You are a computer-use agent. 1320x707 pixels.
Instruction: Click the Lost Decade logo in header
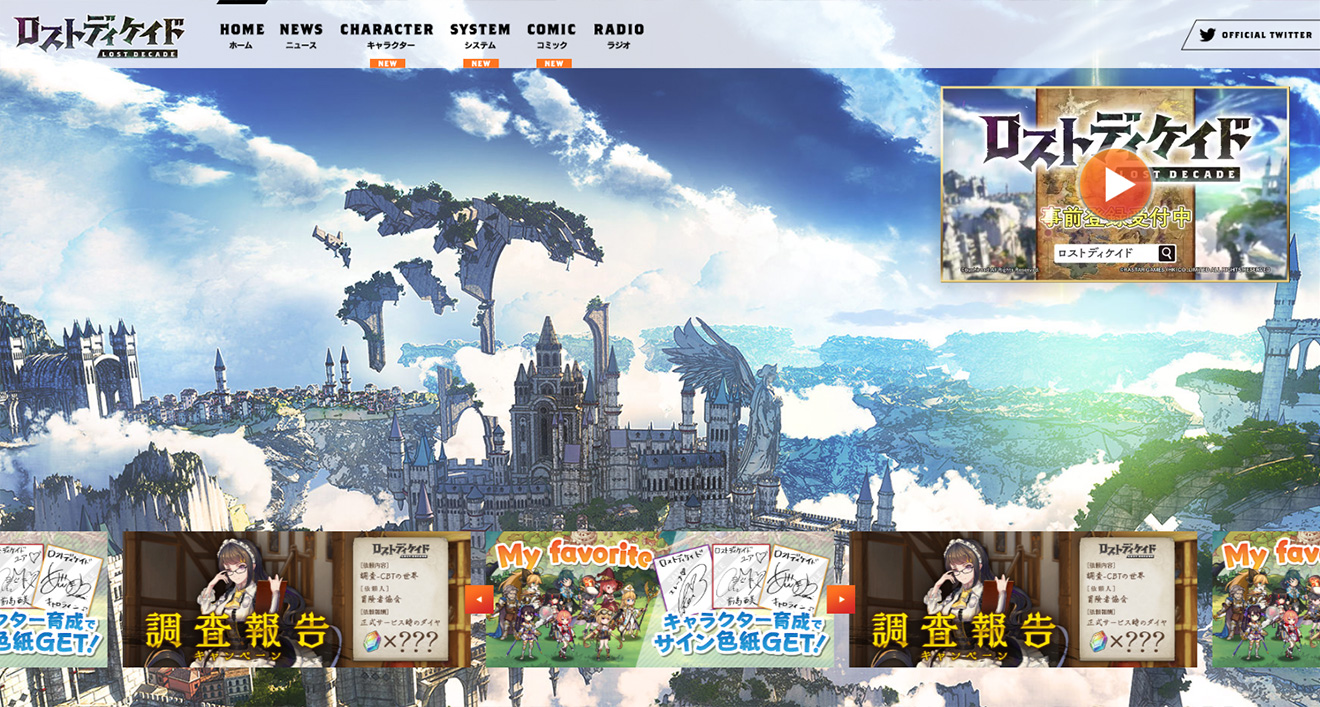pyautogui.click(x=99, y=36)
